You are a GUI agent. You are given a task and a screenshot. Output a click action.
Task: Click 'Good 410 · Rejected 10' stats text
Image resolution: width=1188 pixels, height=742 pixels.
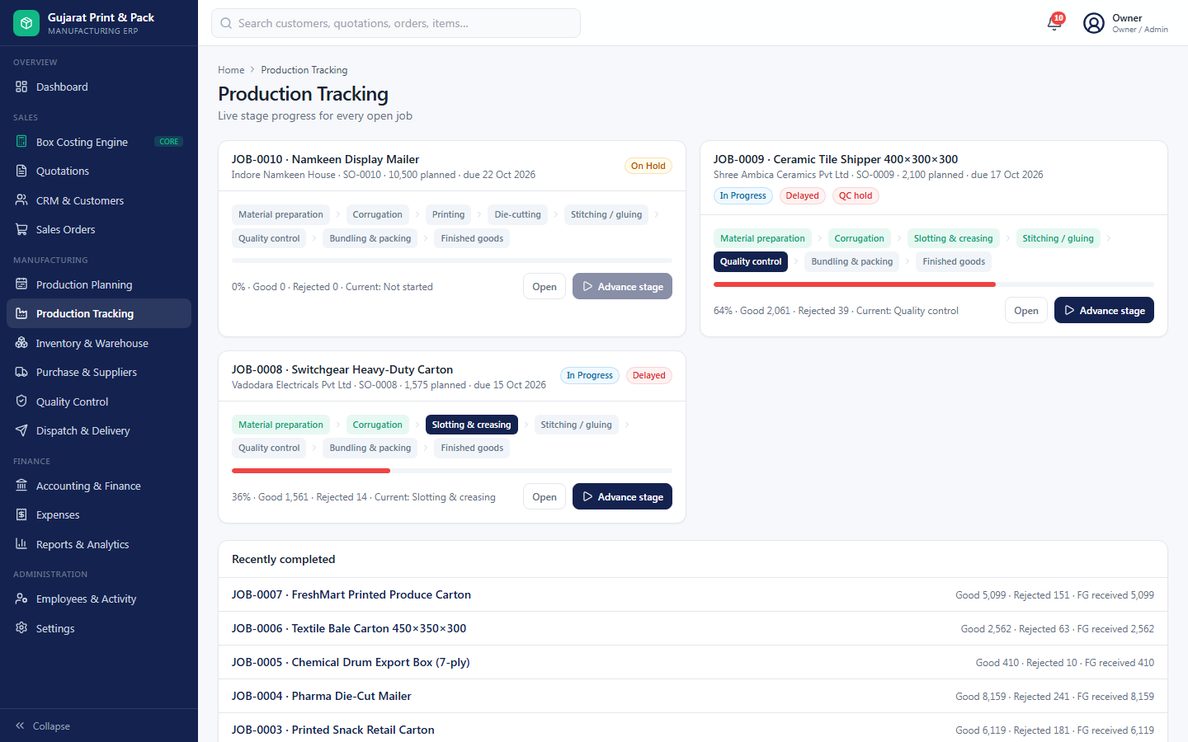point(1026,662)
